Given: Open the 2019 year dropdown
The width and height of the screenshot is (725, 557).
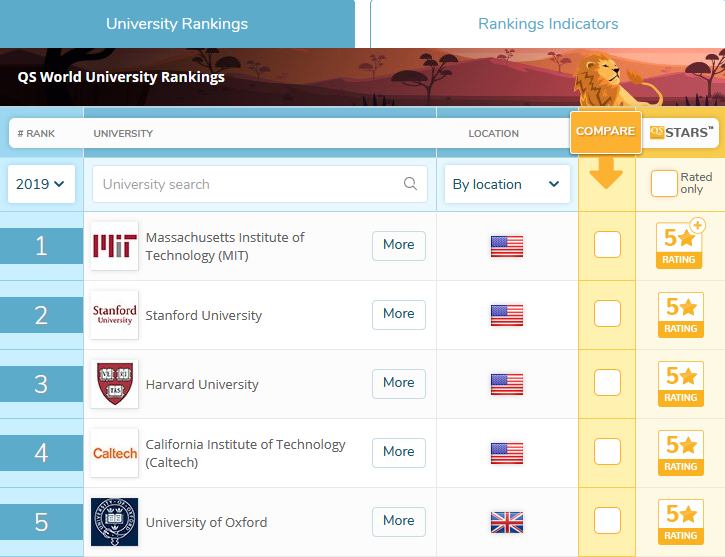Looking at the screenshot, I should click(41, 184).
